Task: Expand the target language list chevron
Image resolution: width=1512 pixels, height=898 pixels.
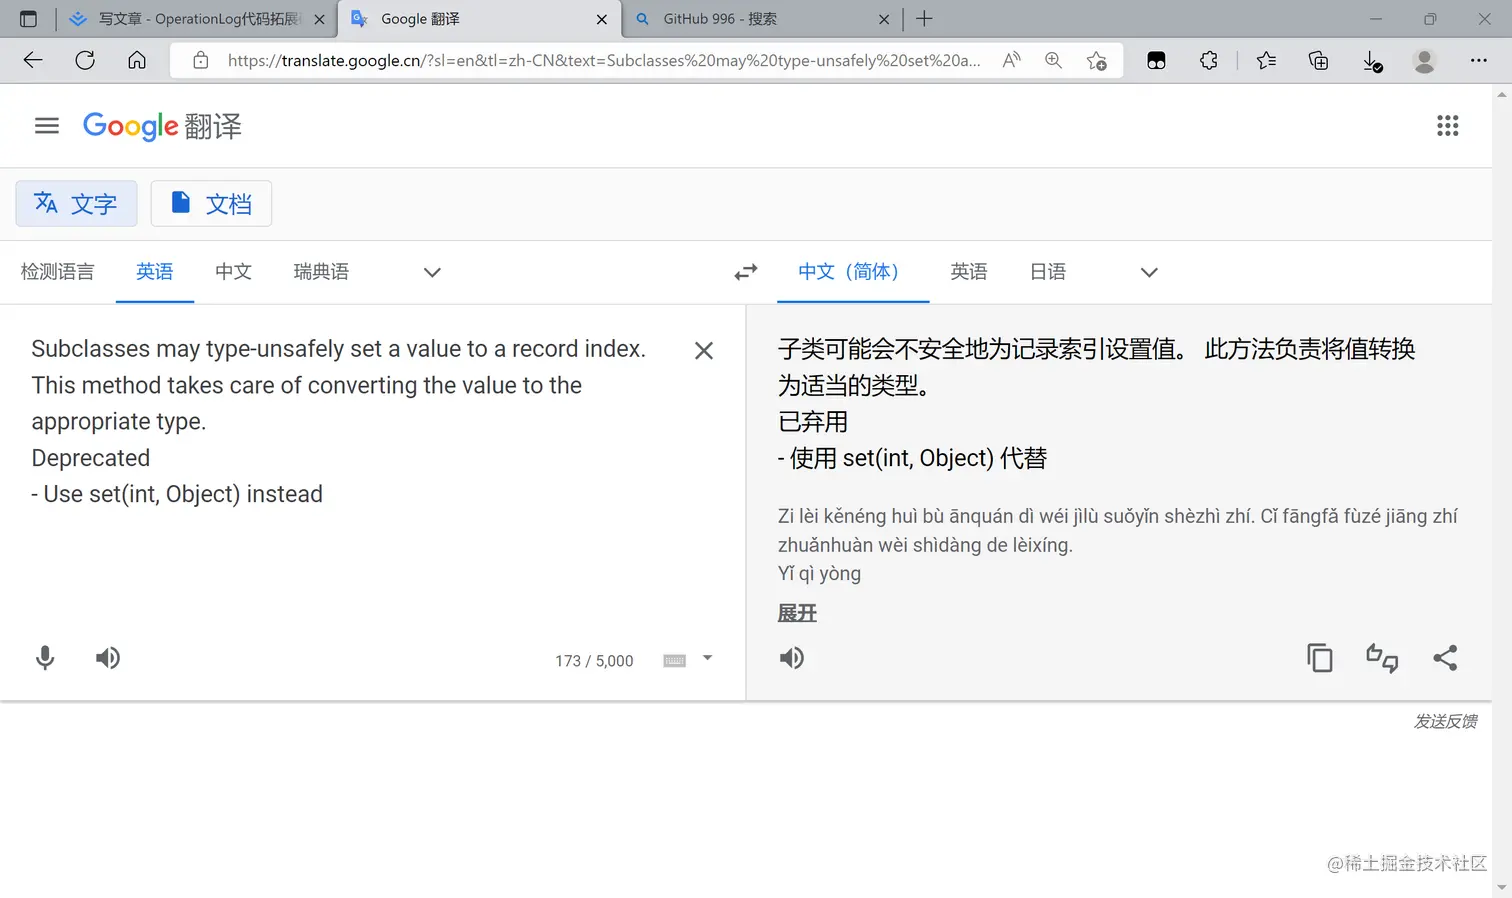Action: (x=1149, y=272)
